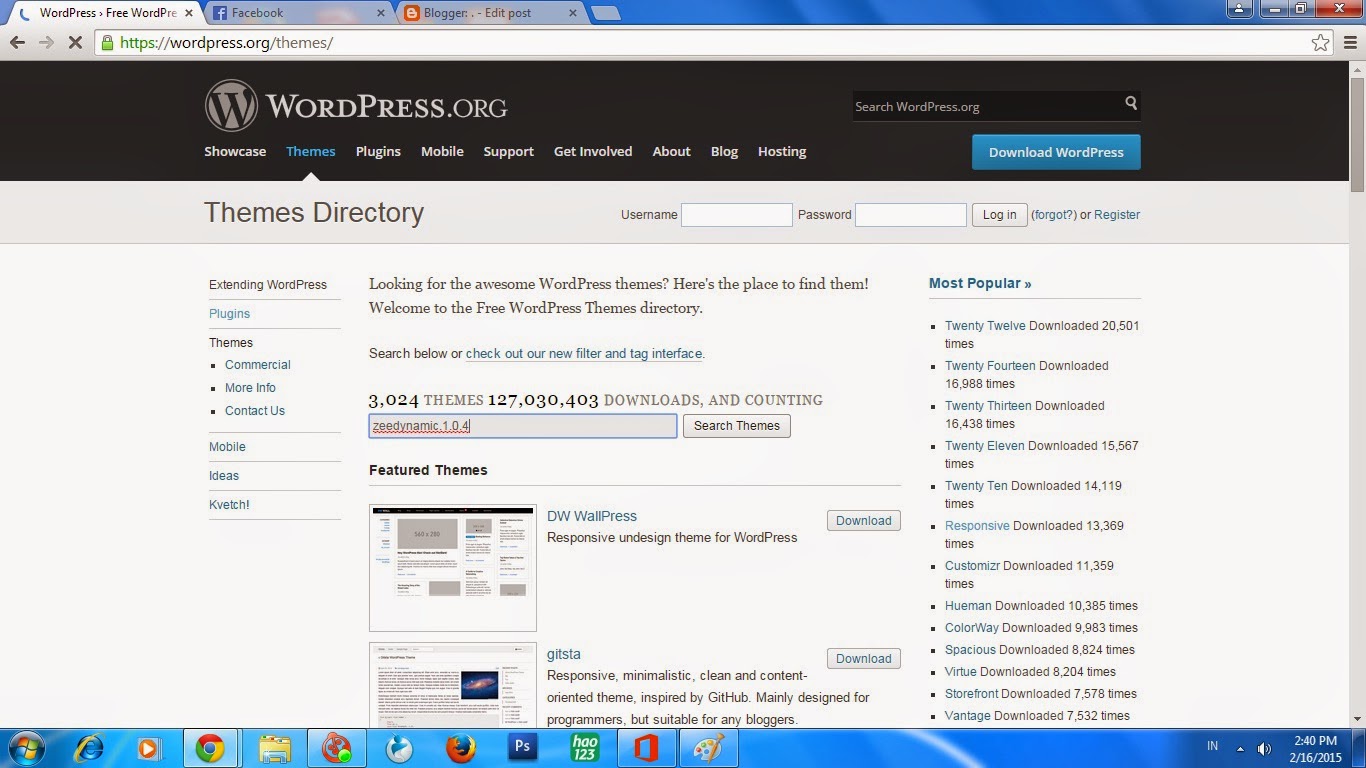Switch to the Blogger Edit post tab
The width and height of the screenshot is (1366, 768).
(x=490, y=13)
